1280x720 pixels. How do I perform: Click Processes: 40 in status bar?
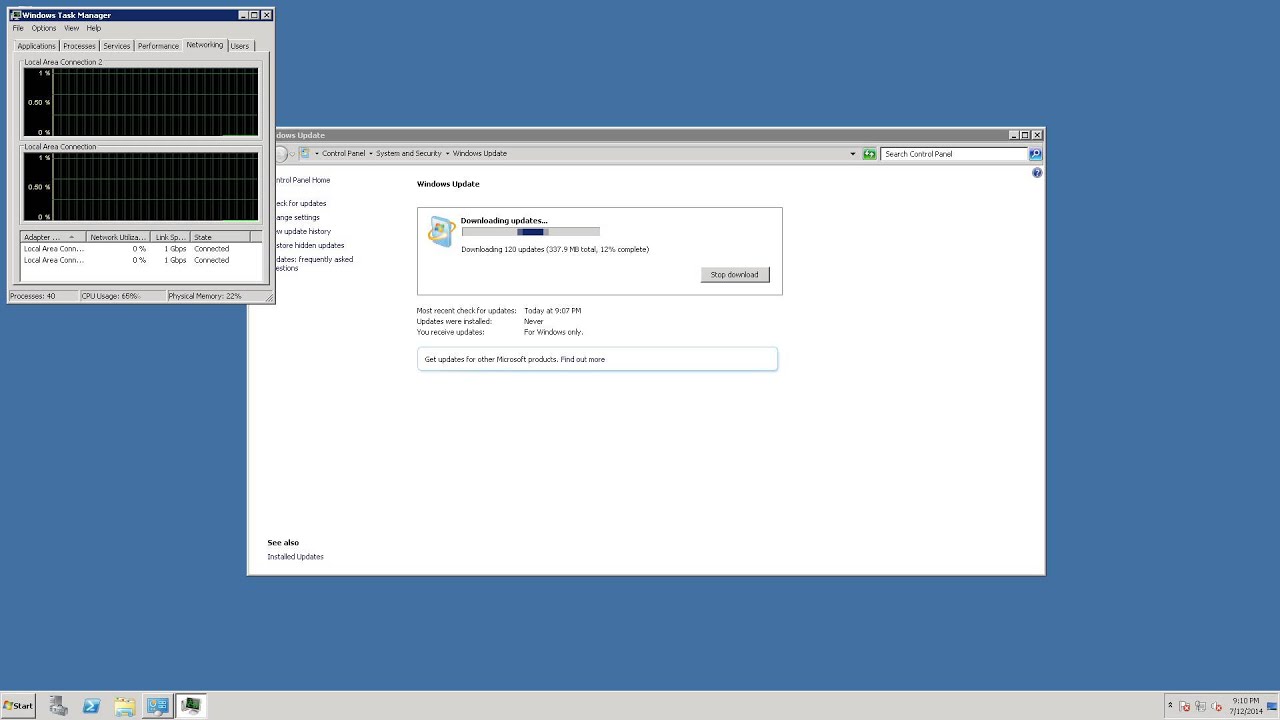point(43,296)
